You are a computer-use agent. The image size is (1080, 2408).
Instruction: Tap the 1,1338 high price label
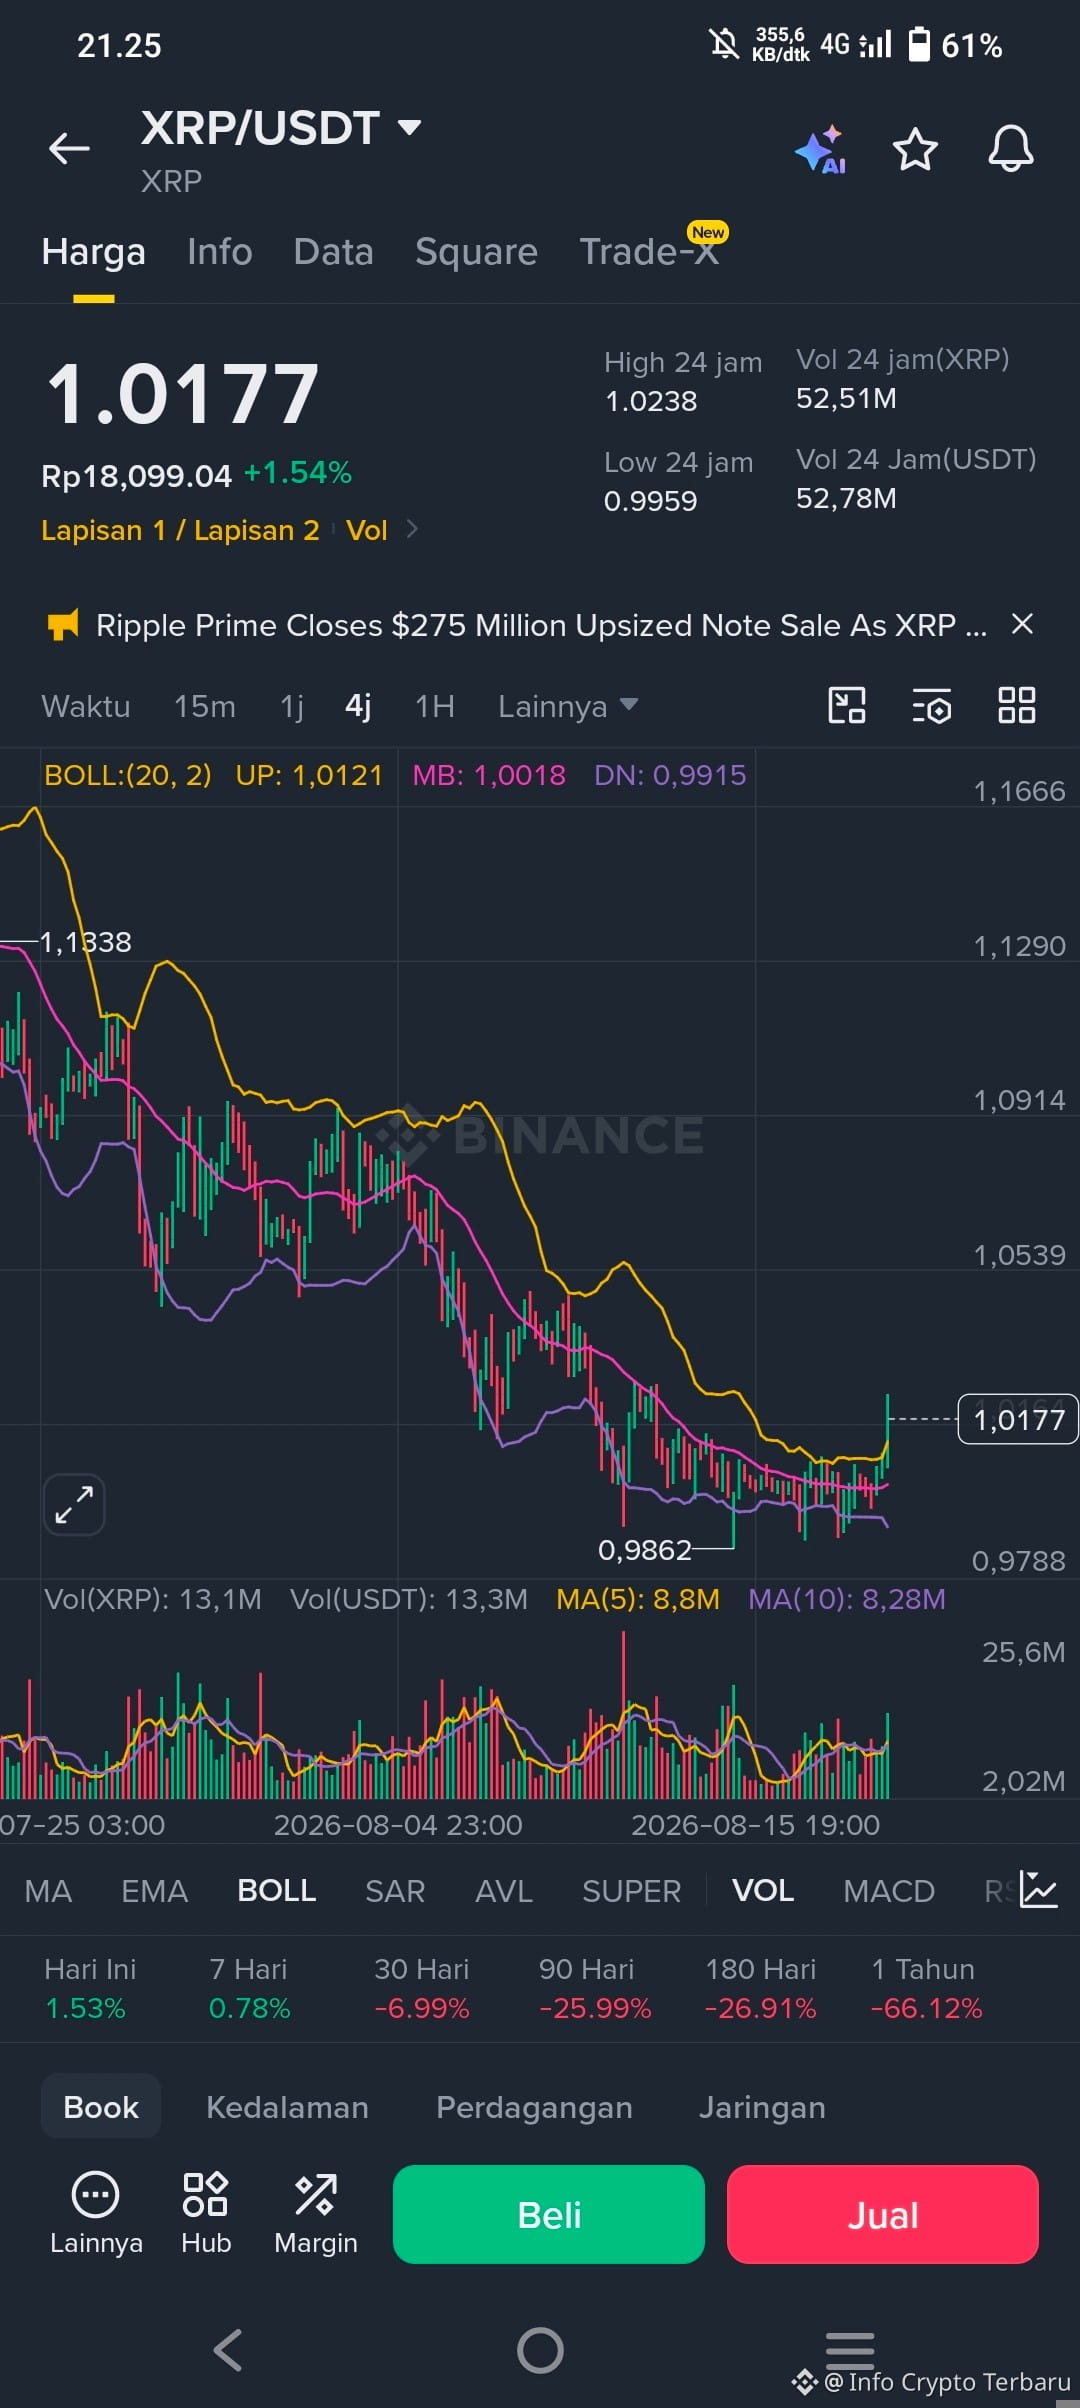point(85,942)
